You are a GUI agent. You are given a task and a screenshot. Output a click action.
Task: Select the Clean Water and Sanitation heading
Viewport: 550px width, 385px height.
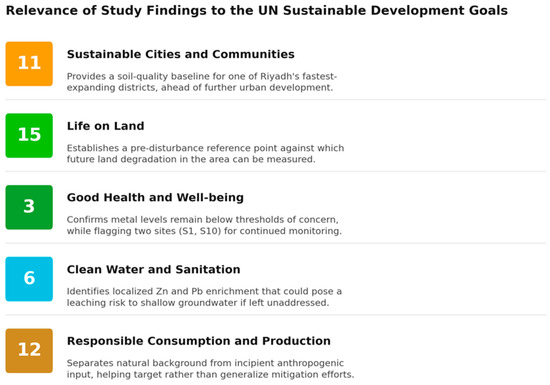[154, 269]
